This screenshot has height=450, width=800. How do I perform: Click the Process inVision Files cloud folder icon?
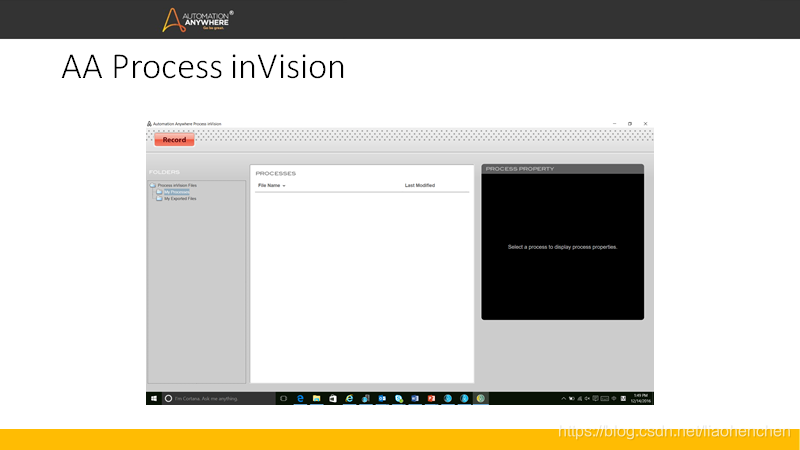pos(153,185)
